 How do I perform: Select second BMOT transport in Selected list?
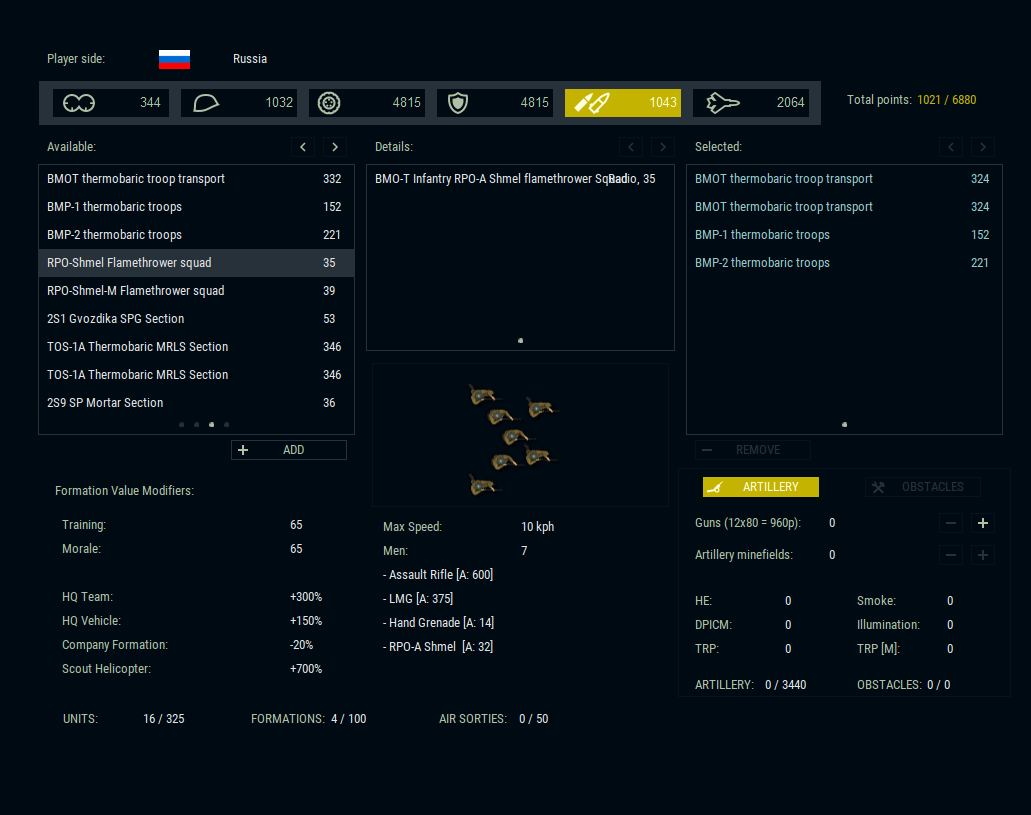(844, 207)
